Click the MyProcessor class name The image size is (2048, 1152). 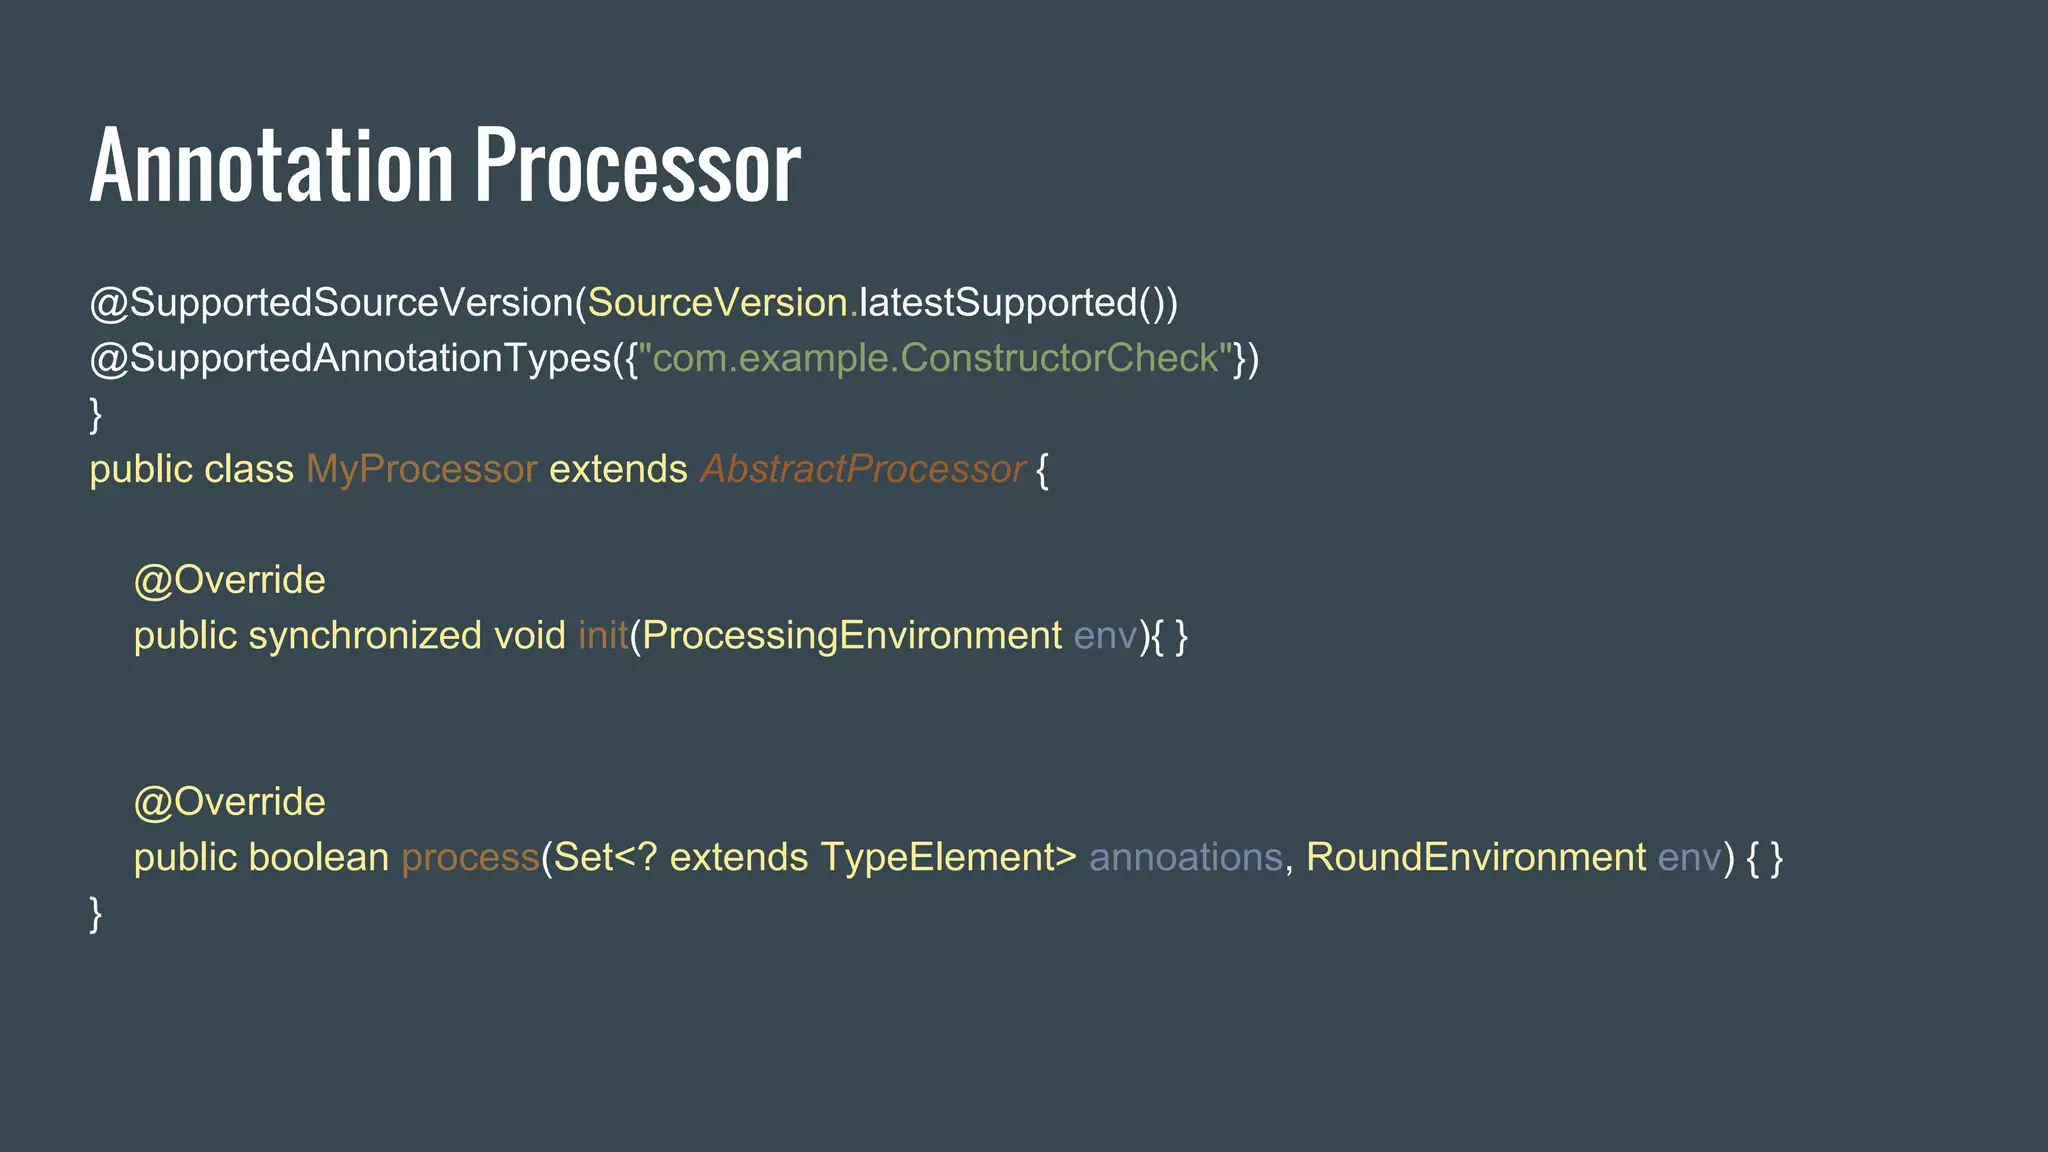pyautogui.click(x=422, y=470)
